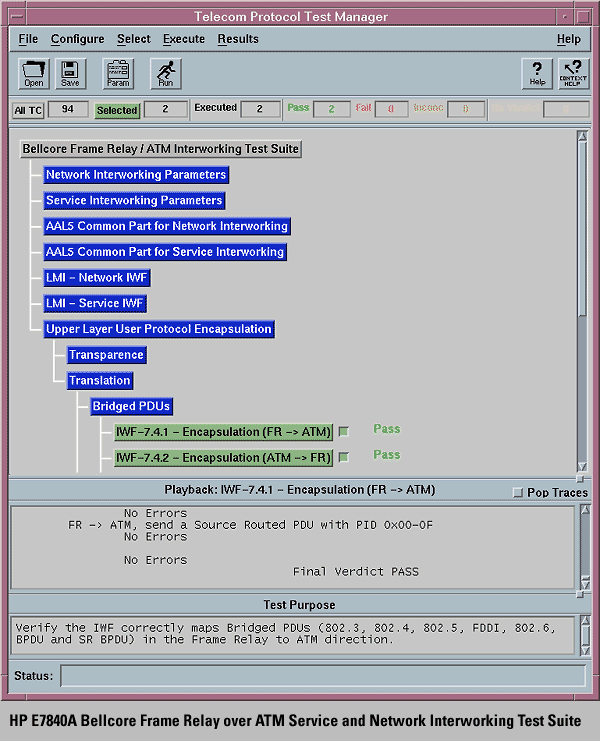Image resolution: width=600 pixels, height=741 pixels.
Task: Click the Selected filter button
Action: (x=118, y=110)
